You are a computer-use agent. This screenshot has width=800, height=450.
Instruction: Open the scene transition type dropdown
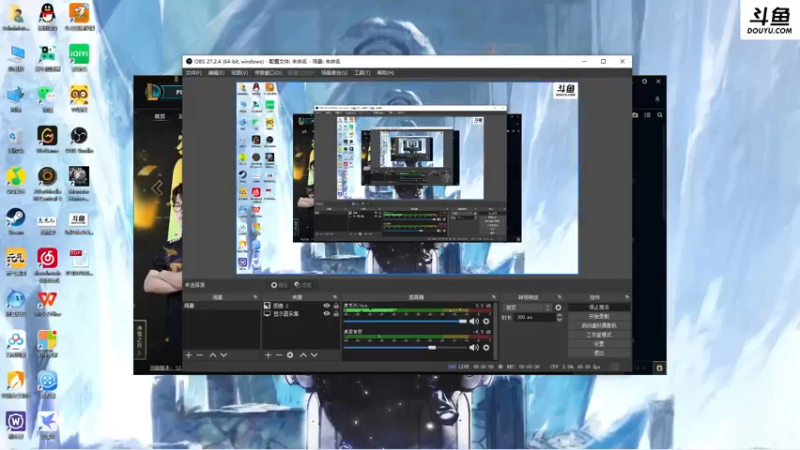pos(528,308)
